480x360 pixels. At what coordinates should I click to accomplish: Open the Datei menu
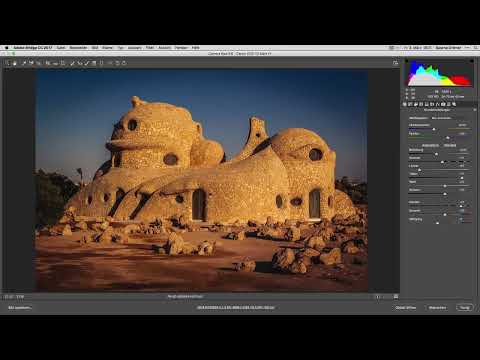coord(61,48)
